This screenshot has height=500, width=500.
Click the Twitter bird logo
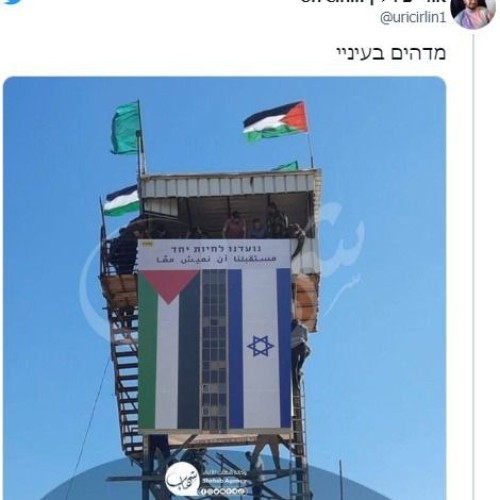click(x=12, y=2)
